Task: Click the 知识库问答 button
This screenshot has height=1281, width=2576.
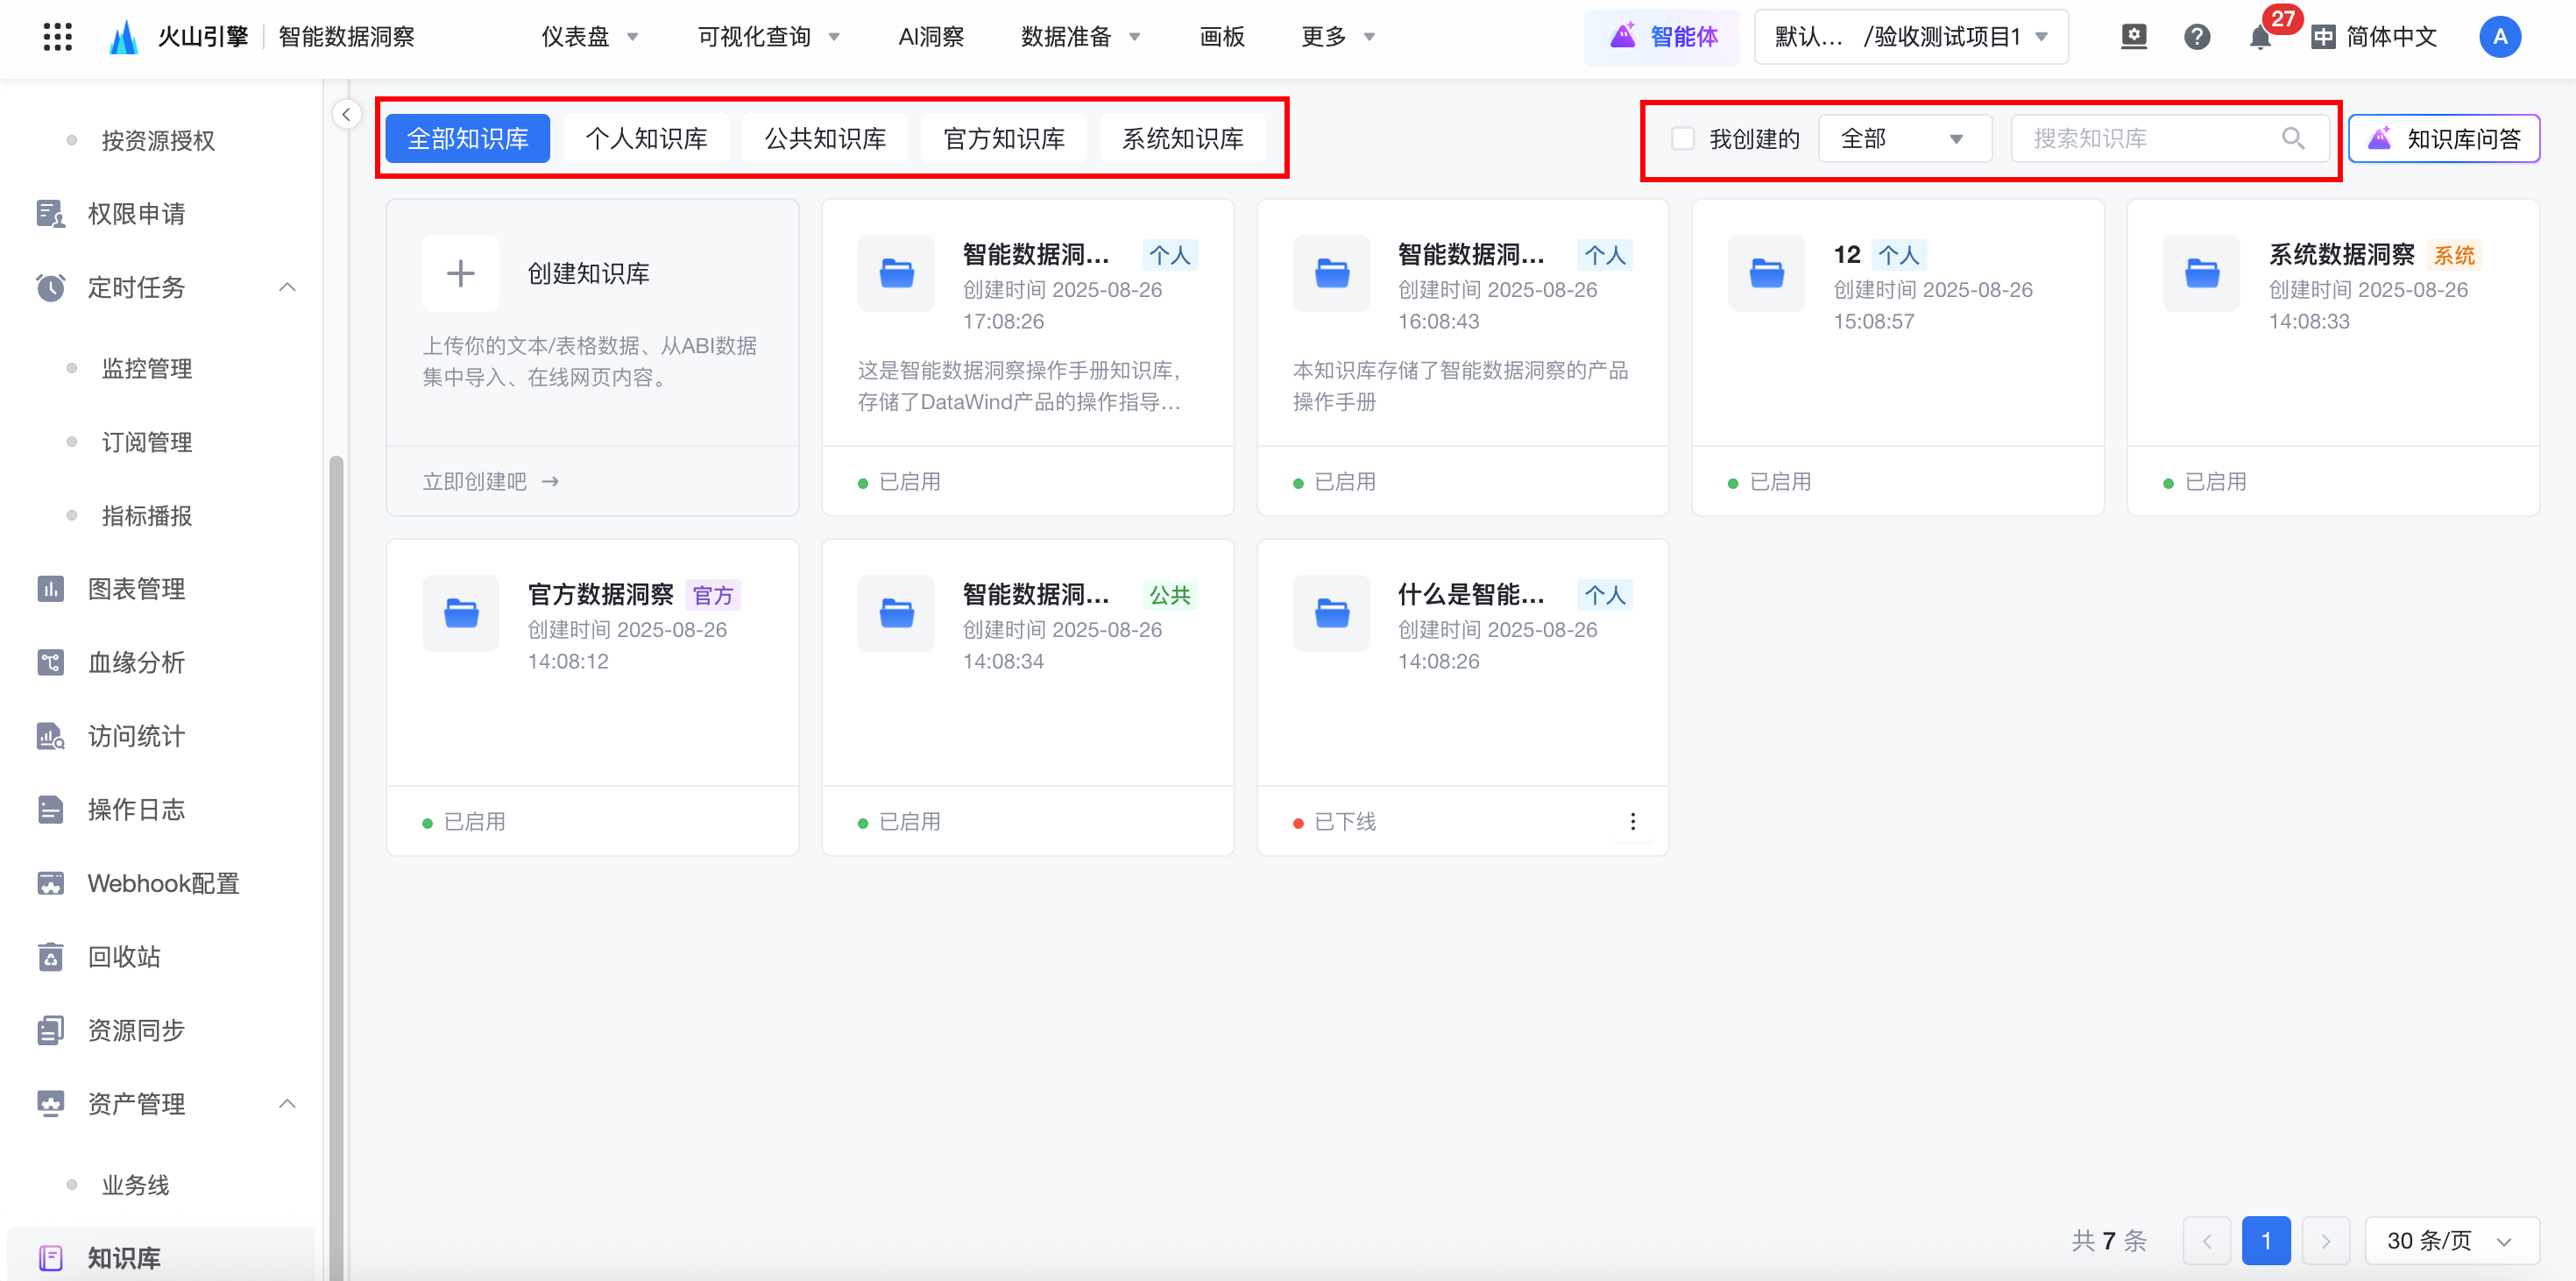Action: 2443,138
